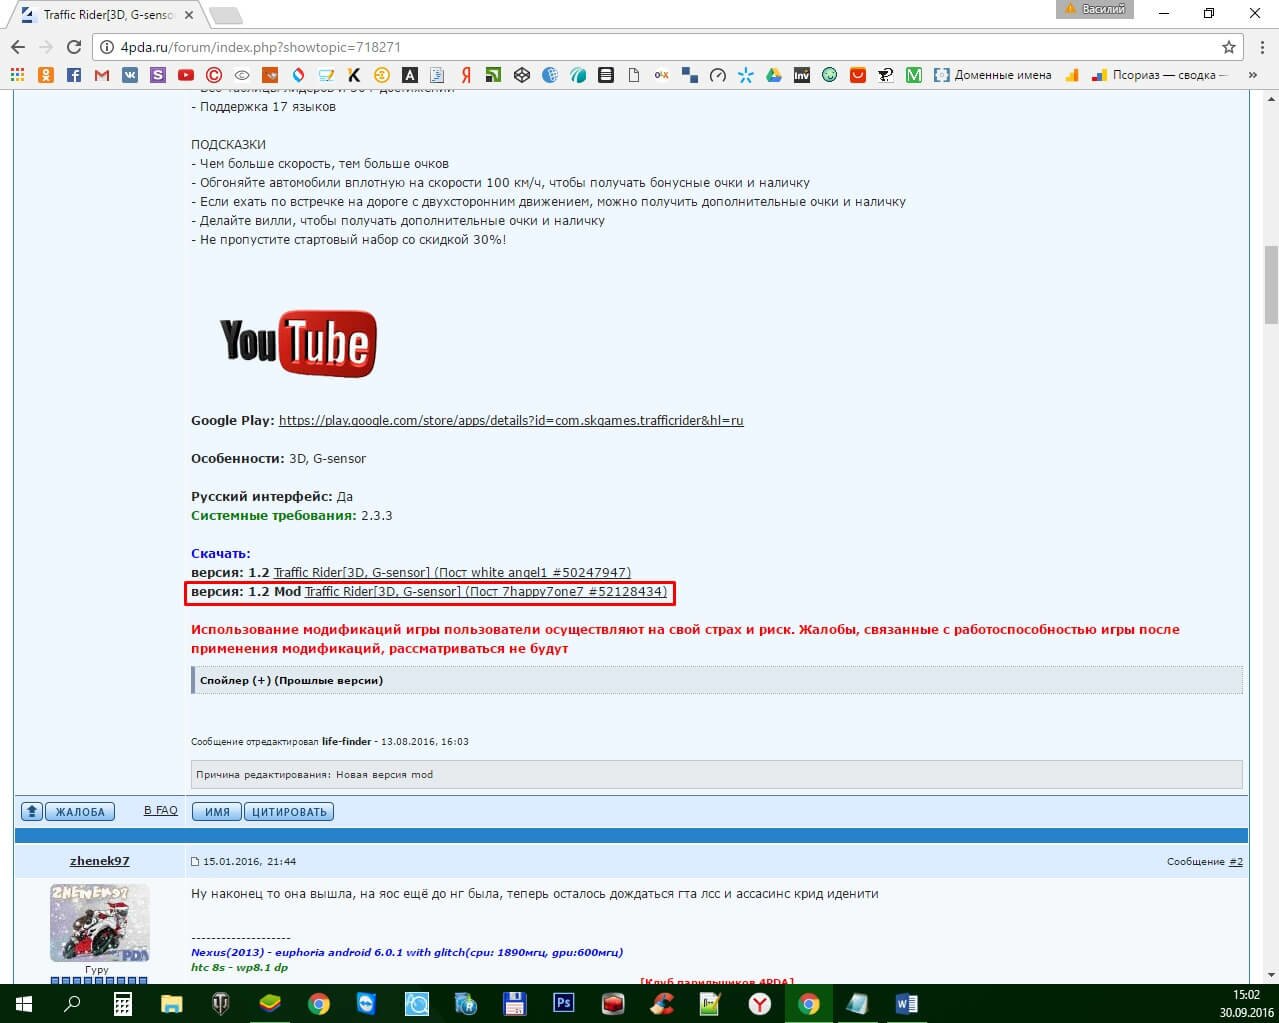This screenshot has height=1023, width=1279.
Task: Bookmark this page with the star icon
Action: [1228, 47]
